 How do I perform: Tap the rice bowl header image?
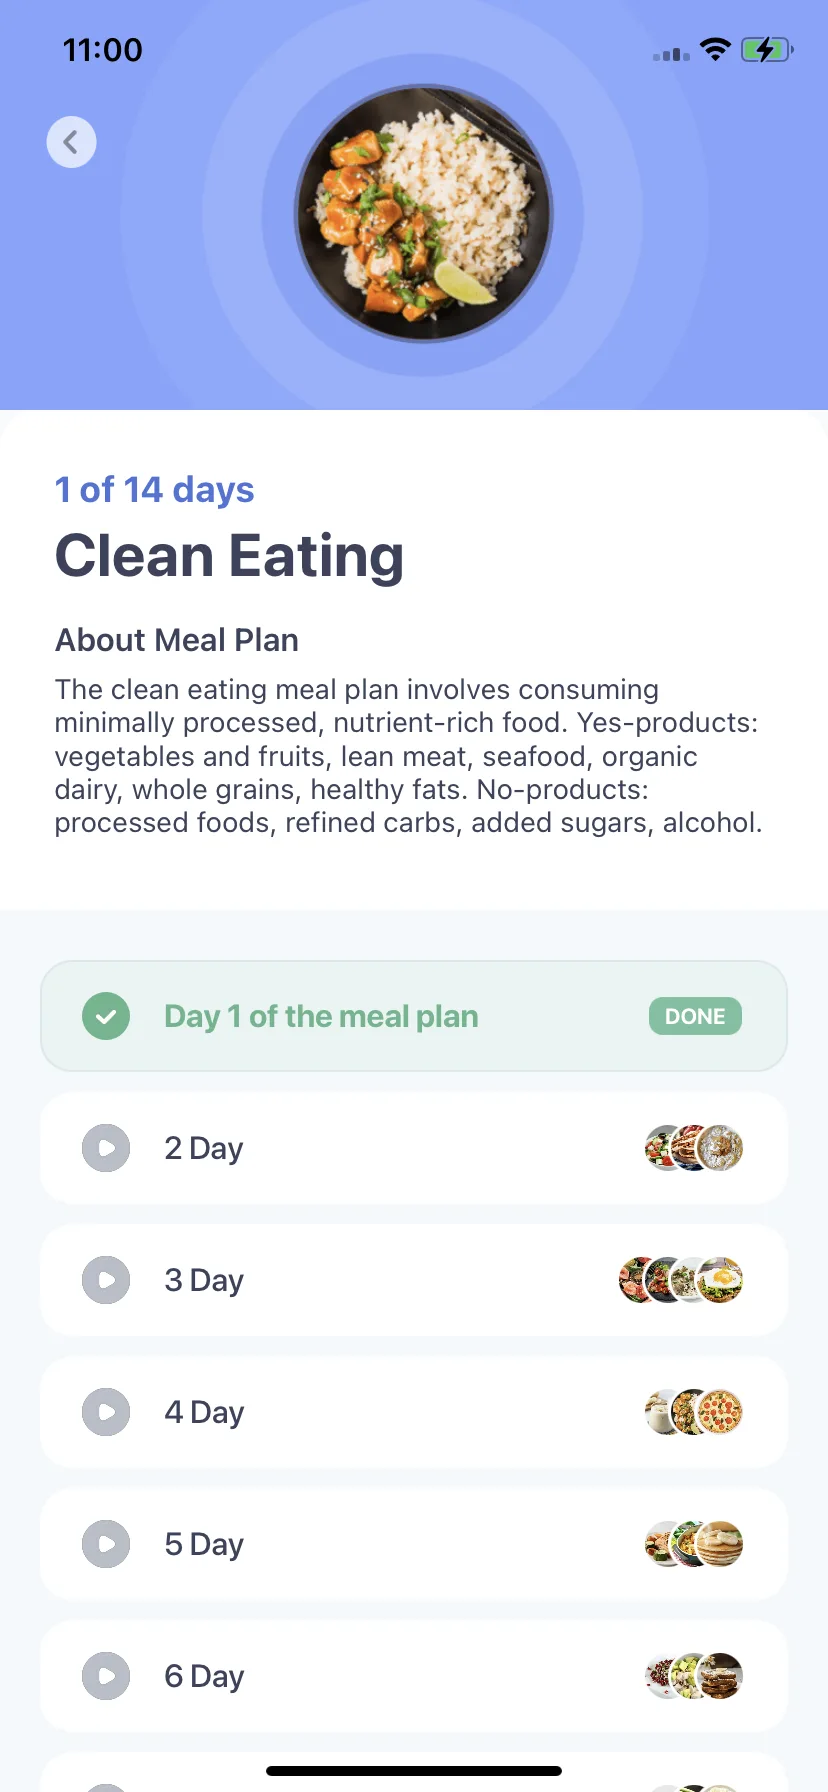point(424,213)
